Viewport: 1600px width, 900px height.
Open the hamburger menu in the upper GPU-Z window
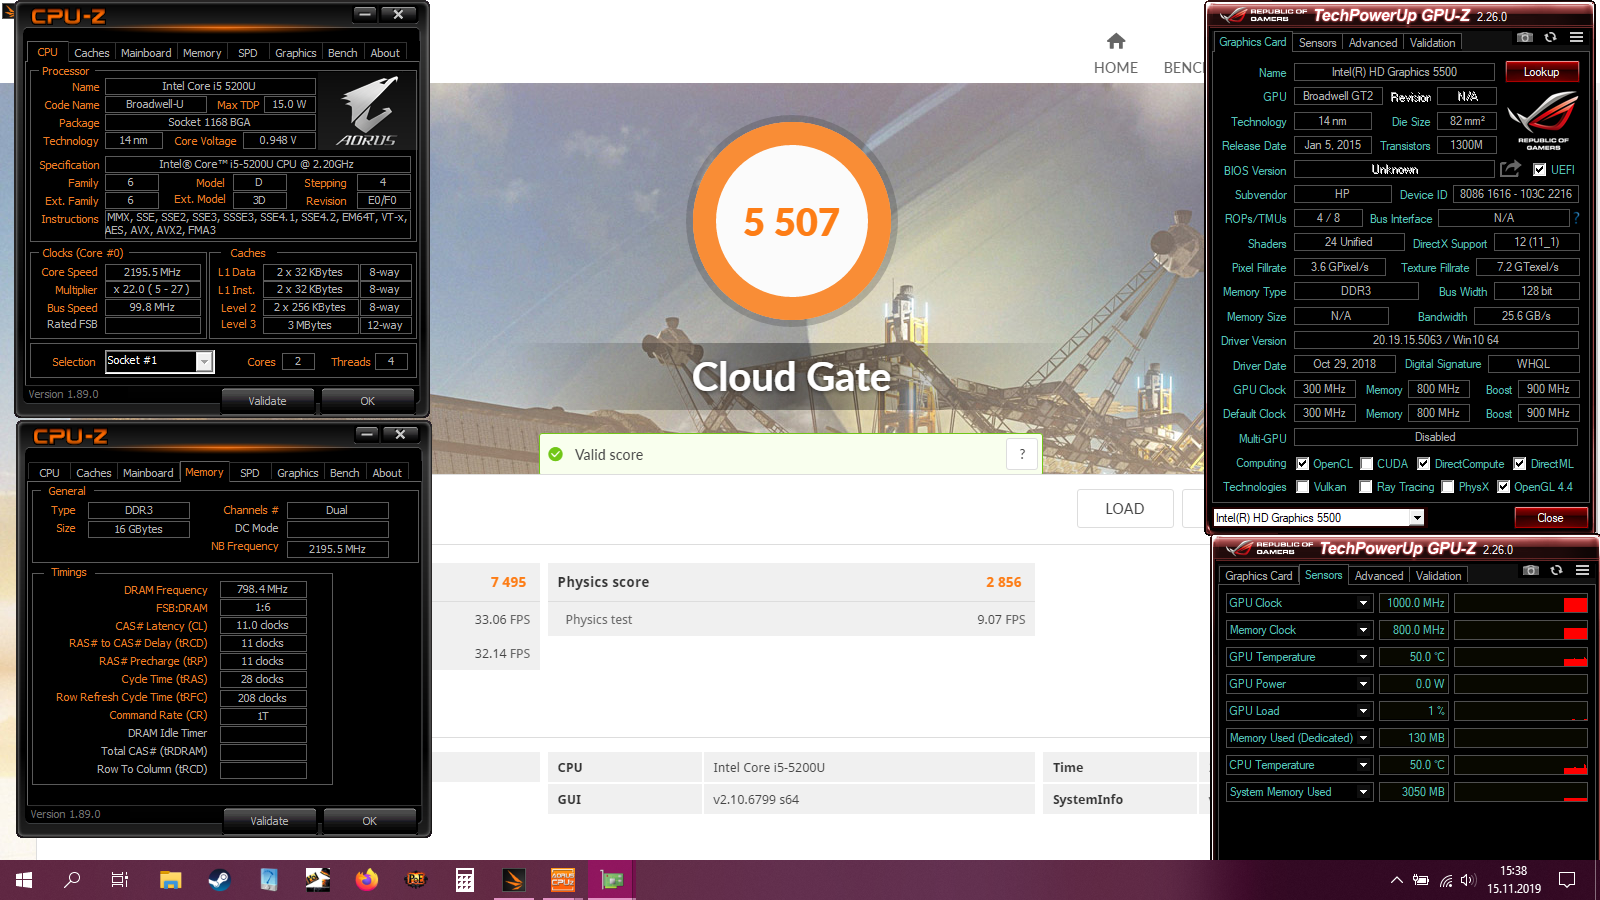[1576, 37]
